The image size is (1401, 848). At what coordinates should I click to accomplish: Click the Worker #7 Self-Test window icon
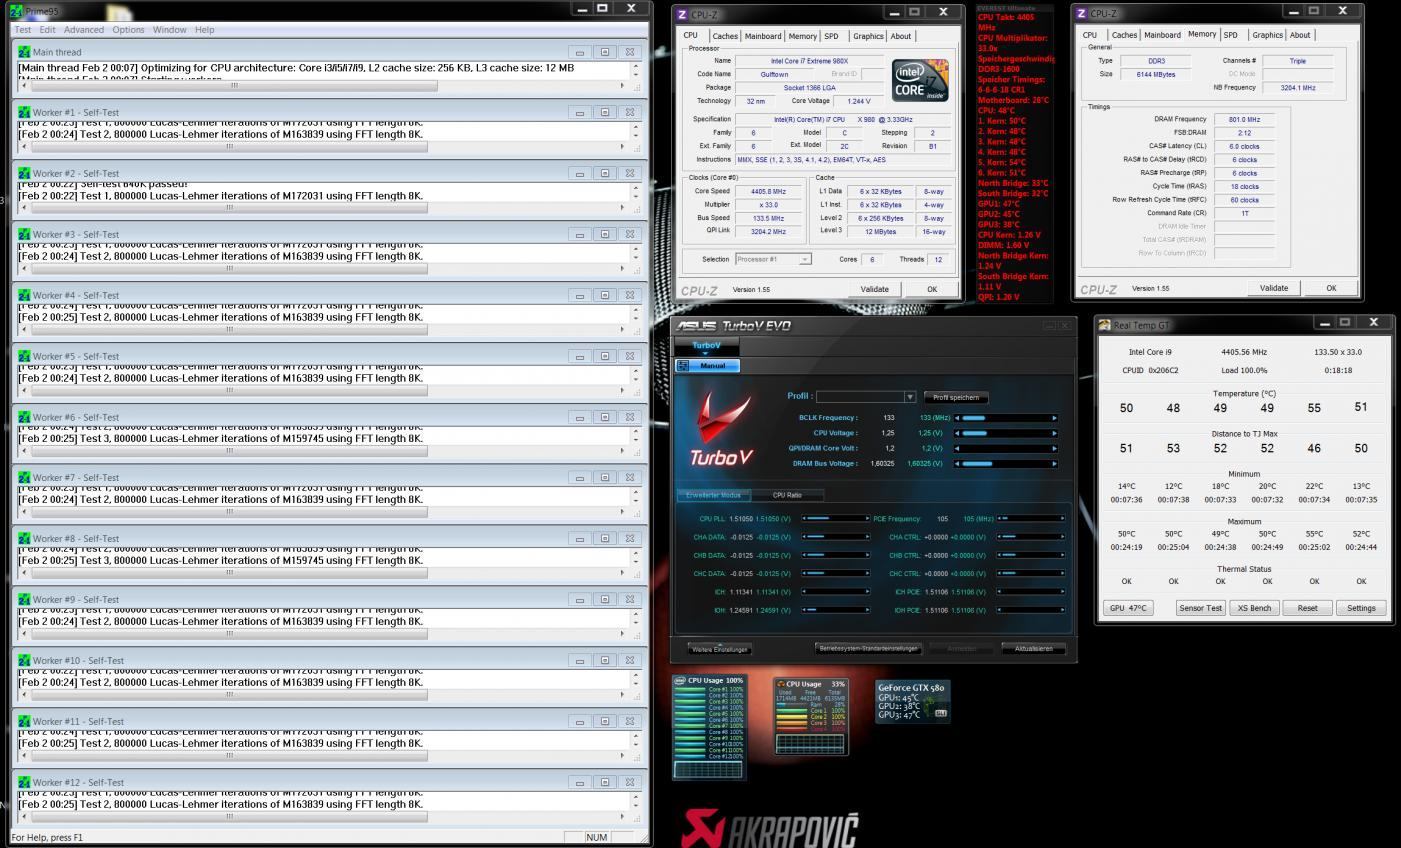[x=25, y=477]
